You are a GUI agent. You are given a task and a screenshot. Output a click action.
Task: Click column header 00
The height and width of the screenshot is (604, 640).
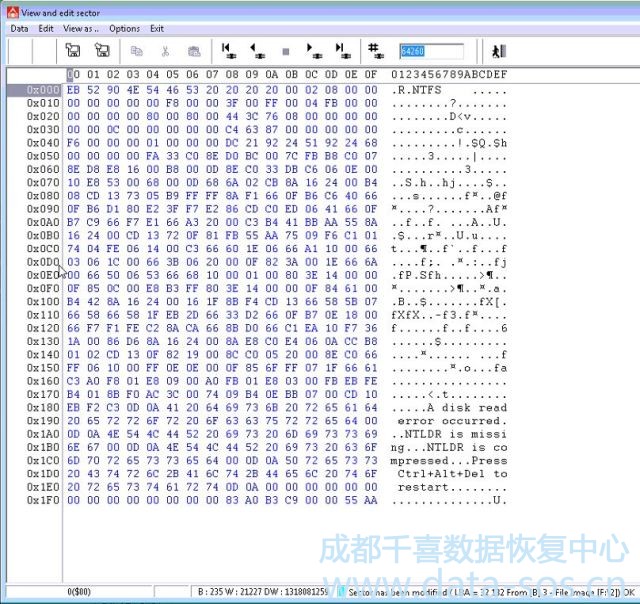(x=73, y=75)
